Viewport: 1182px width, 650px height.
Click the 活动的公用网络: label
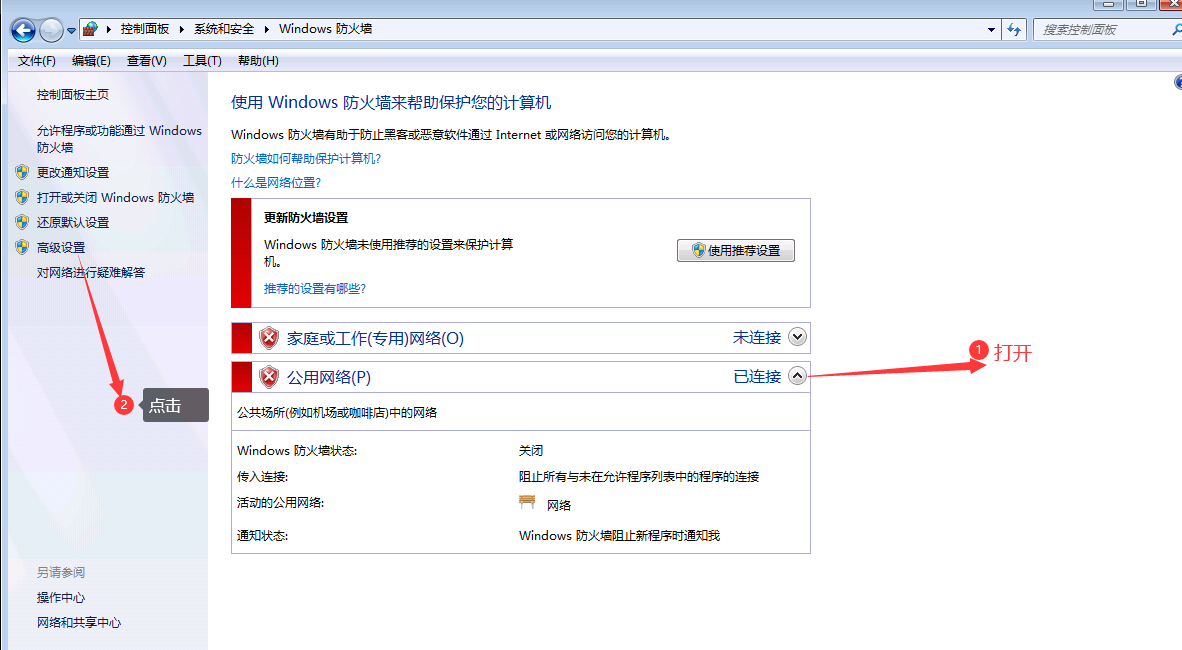click(280, 502)
